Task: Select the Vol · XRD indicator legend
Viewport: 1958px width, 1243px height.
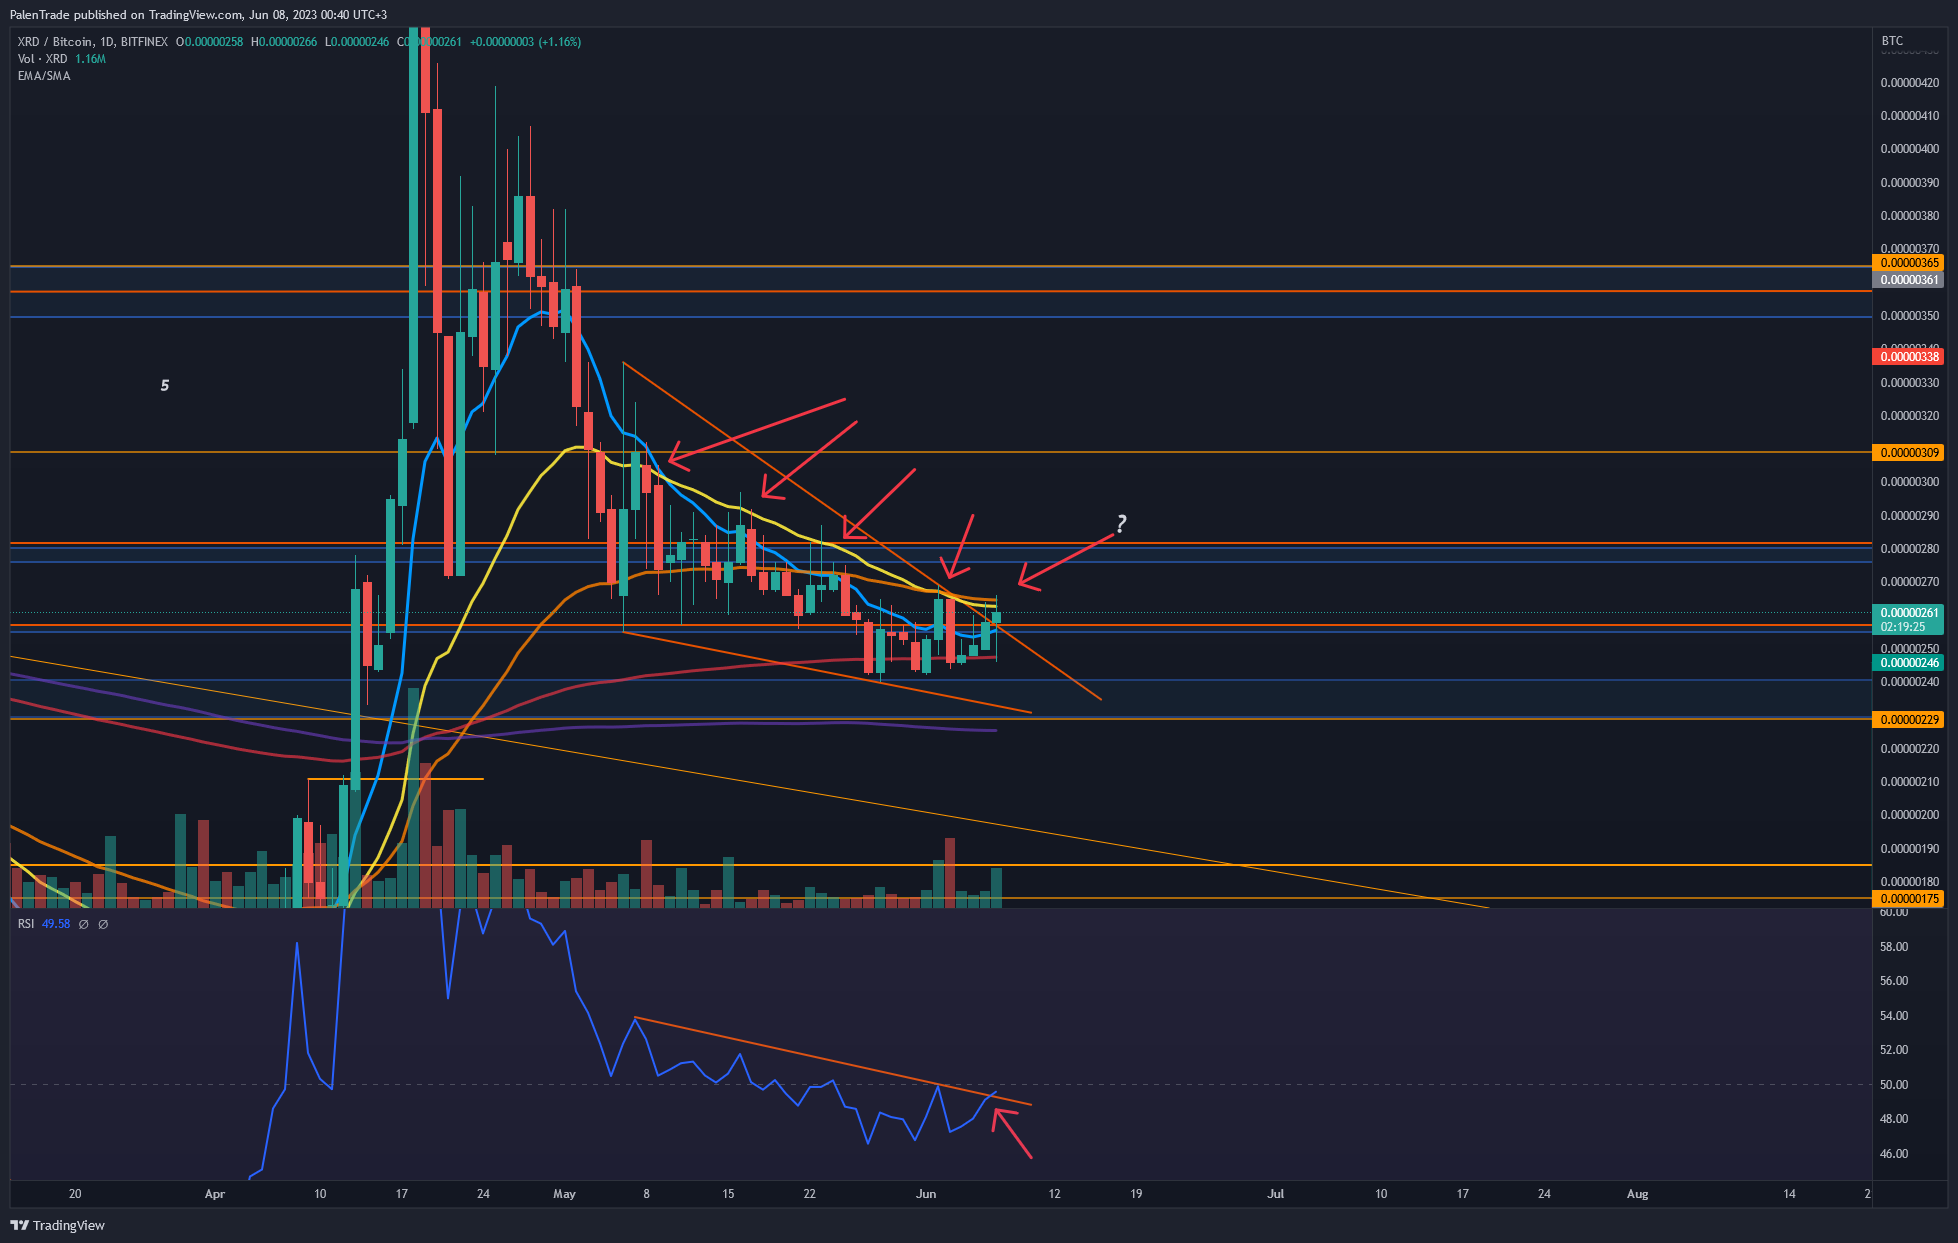Action: tap(43, 59)
